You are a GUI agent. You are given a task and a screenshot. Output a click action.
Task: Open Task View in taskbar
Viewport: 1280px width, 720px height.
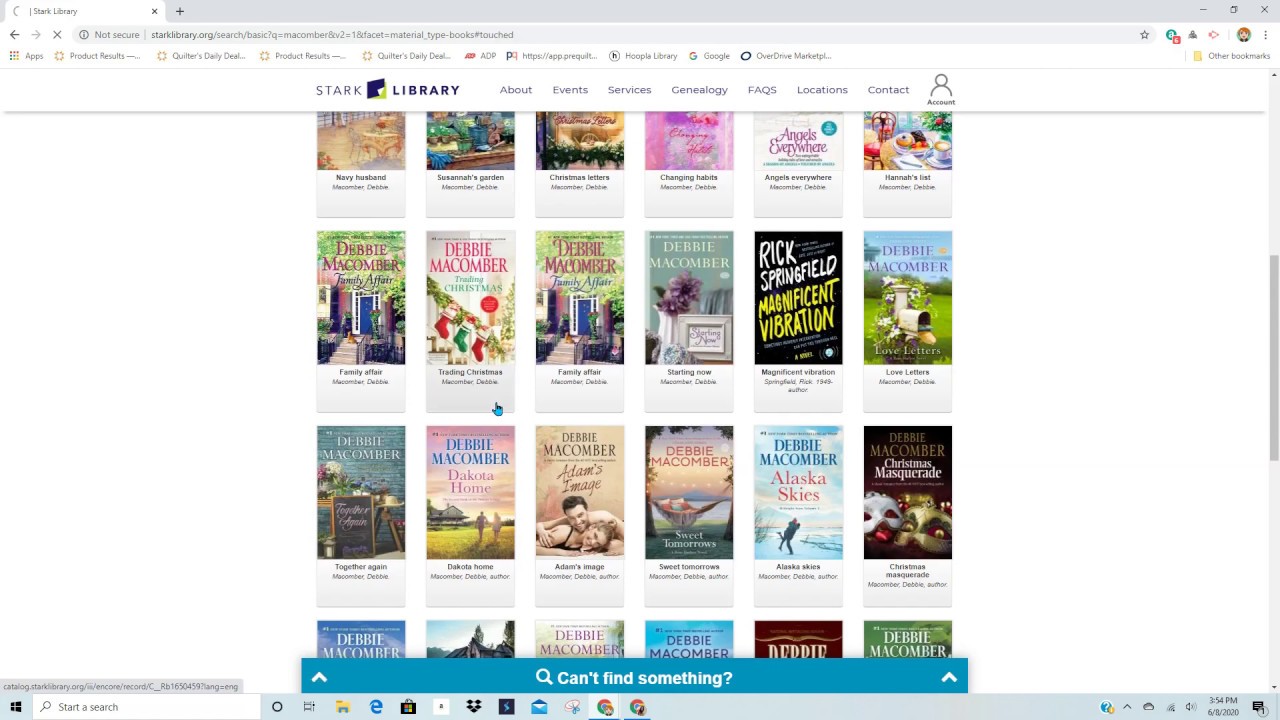(x=309, y=707)
